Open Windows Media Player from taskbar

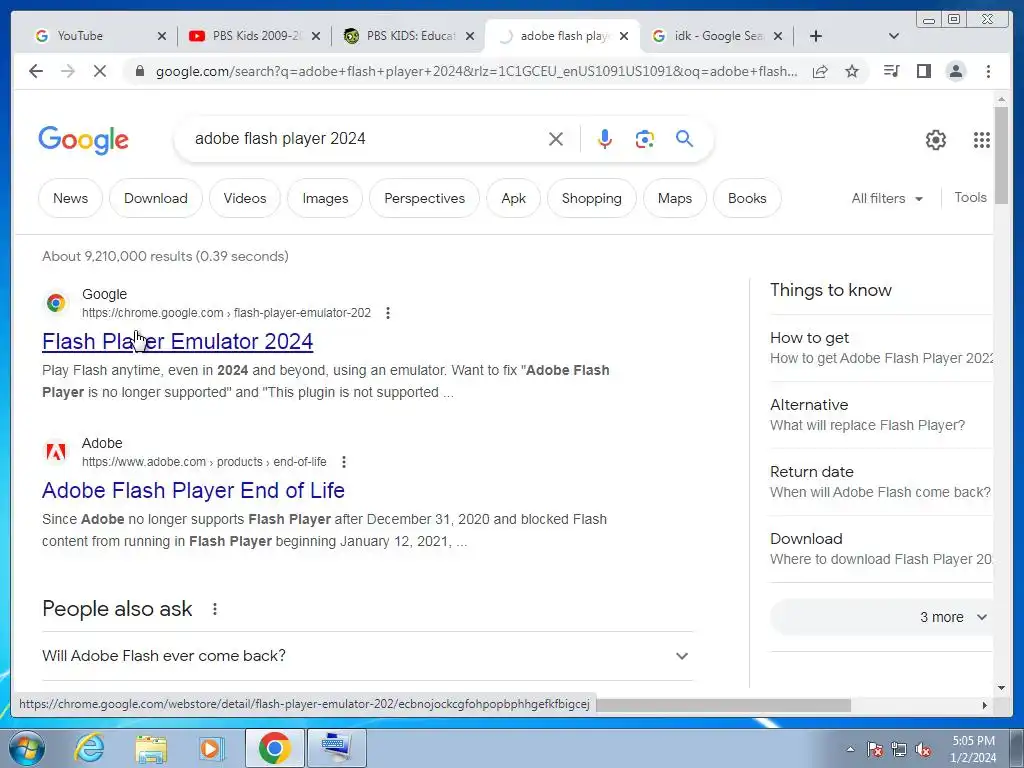click(211, 748)
